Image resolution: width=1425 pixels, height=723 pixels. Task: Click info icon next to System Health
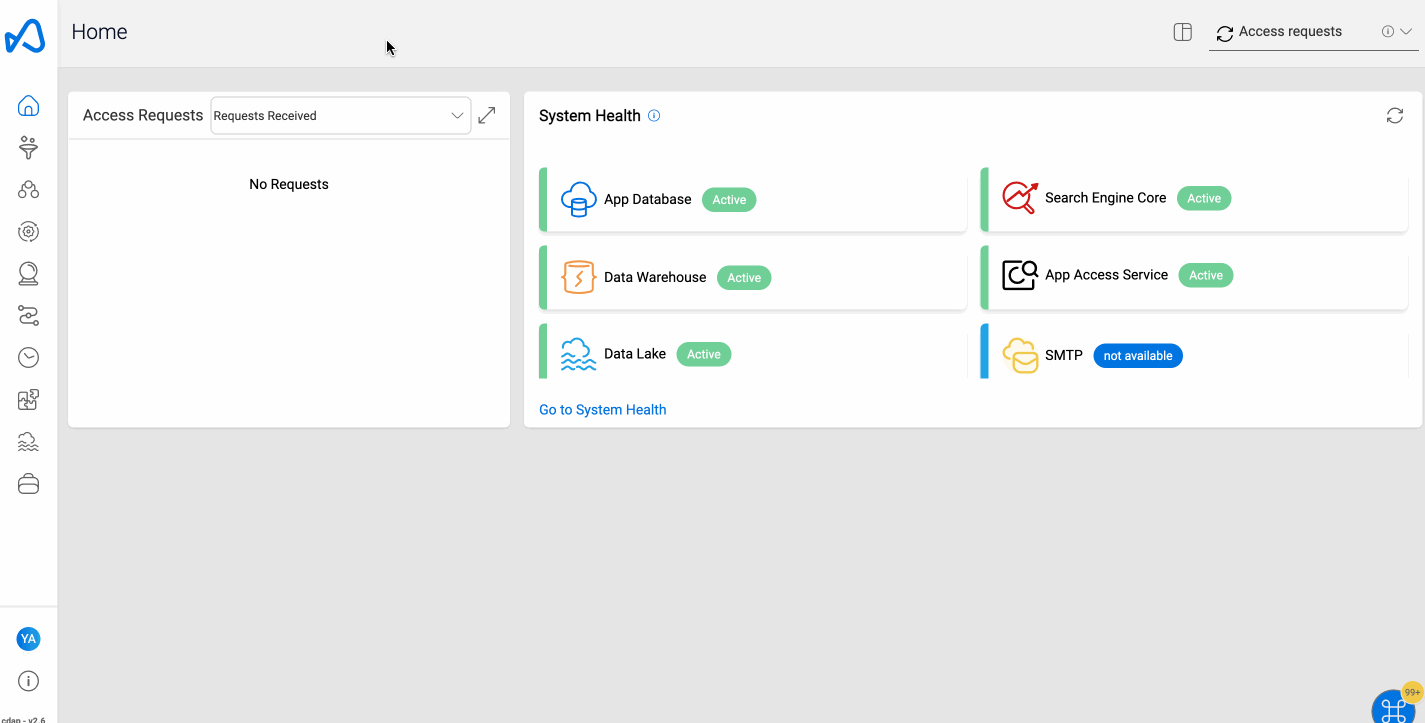tap(654, 116)
